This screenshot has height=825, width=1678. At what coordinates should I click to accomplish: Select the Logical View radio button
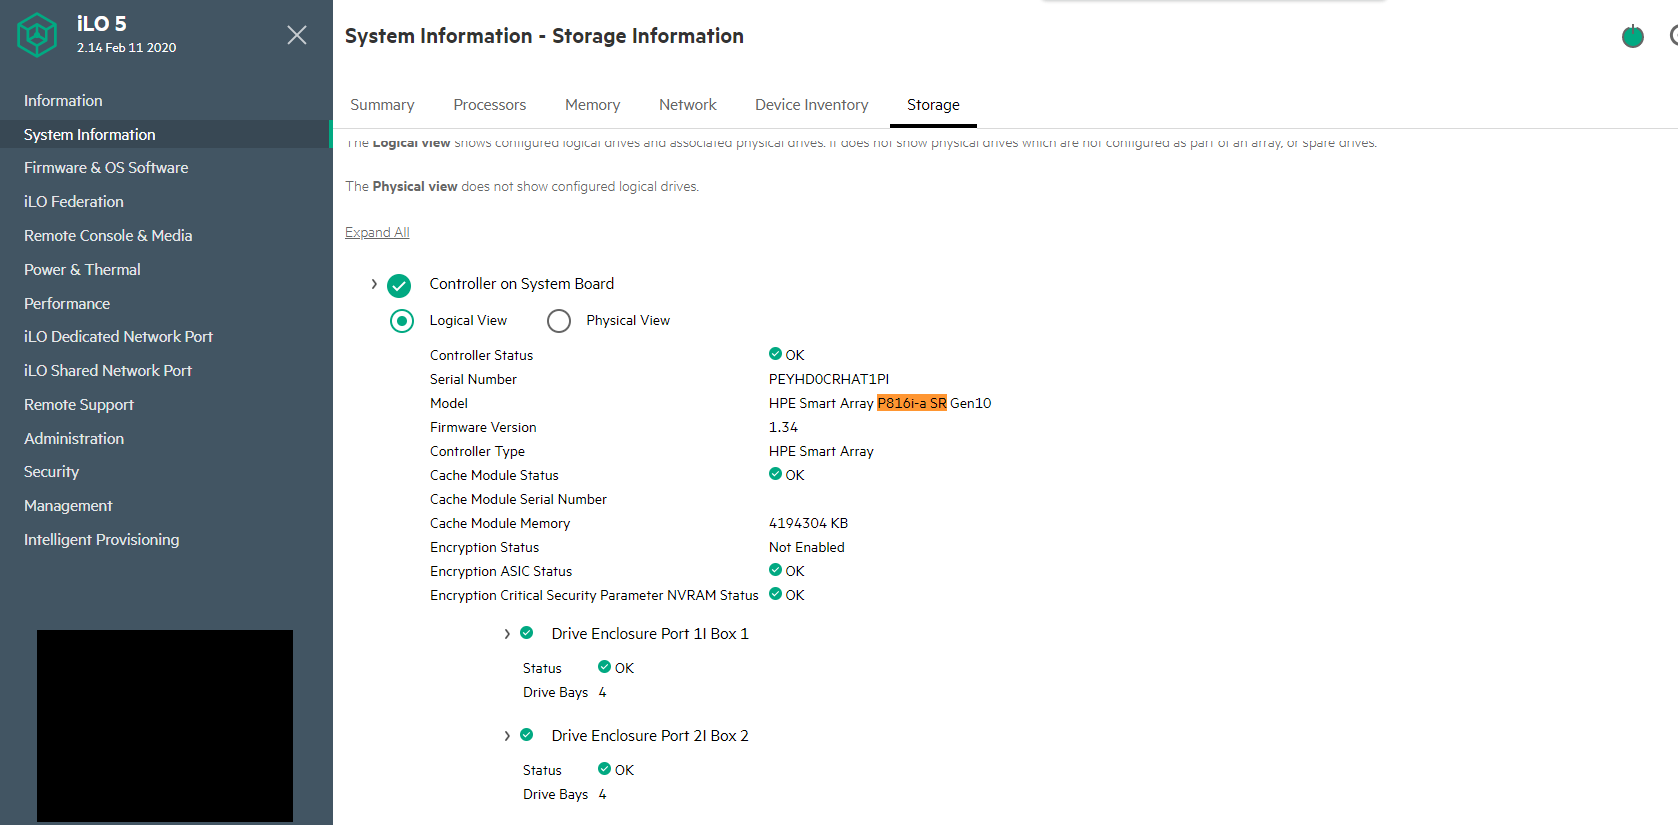pos(402,321)
